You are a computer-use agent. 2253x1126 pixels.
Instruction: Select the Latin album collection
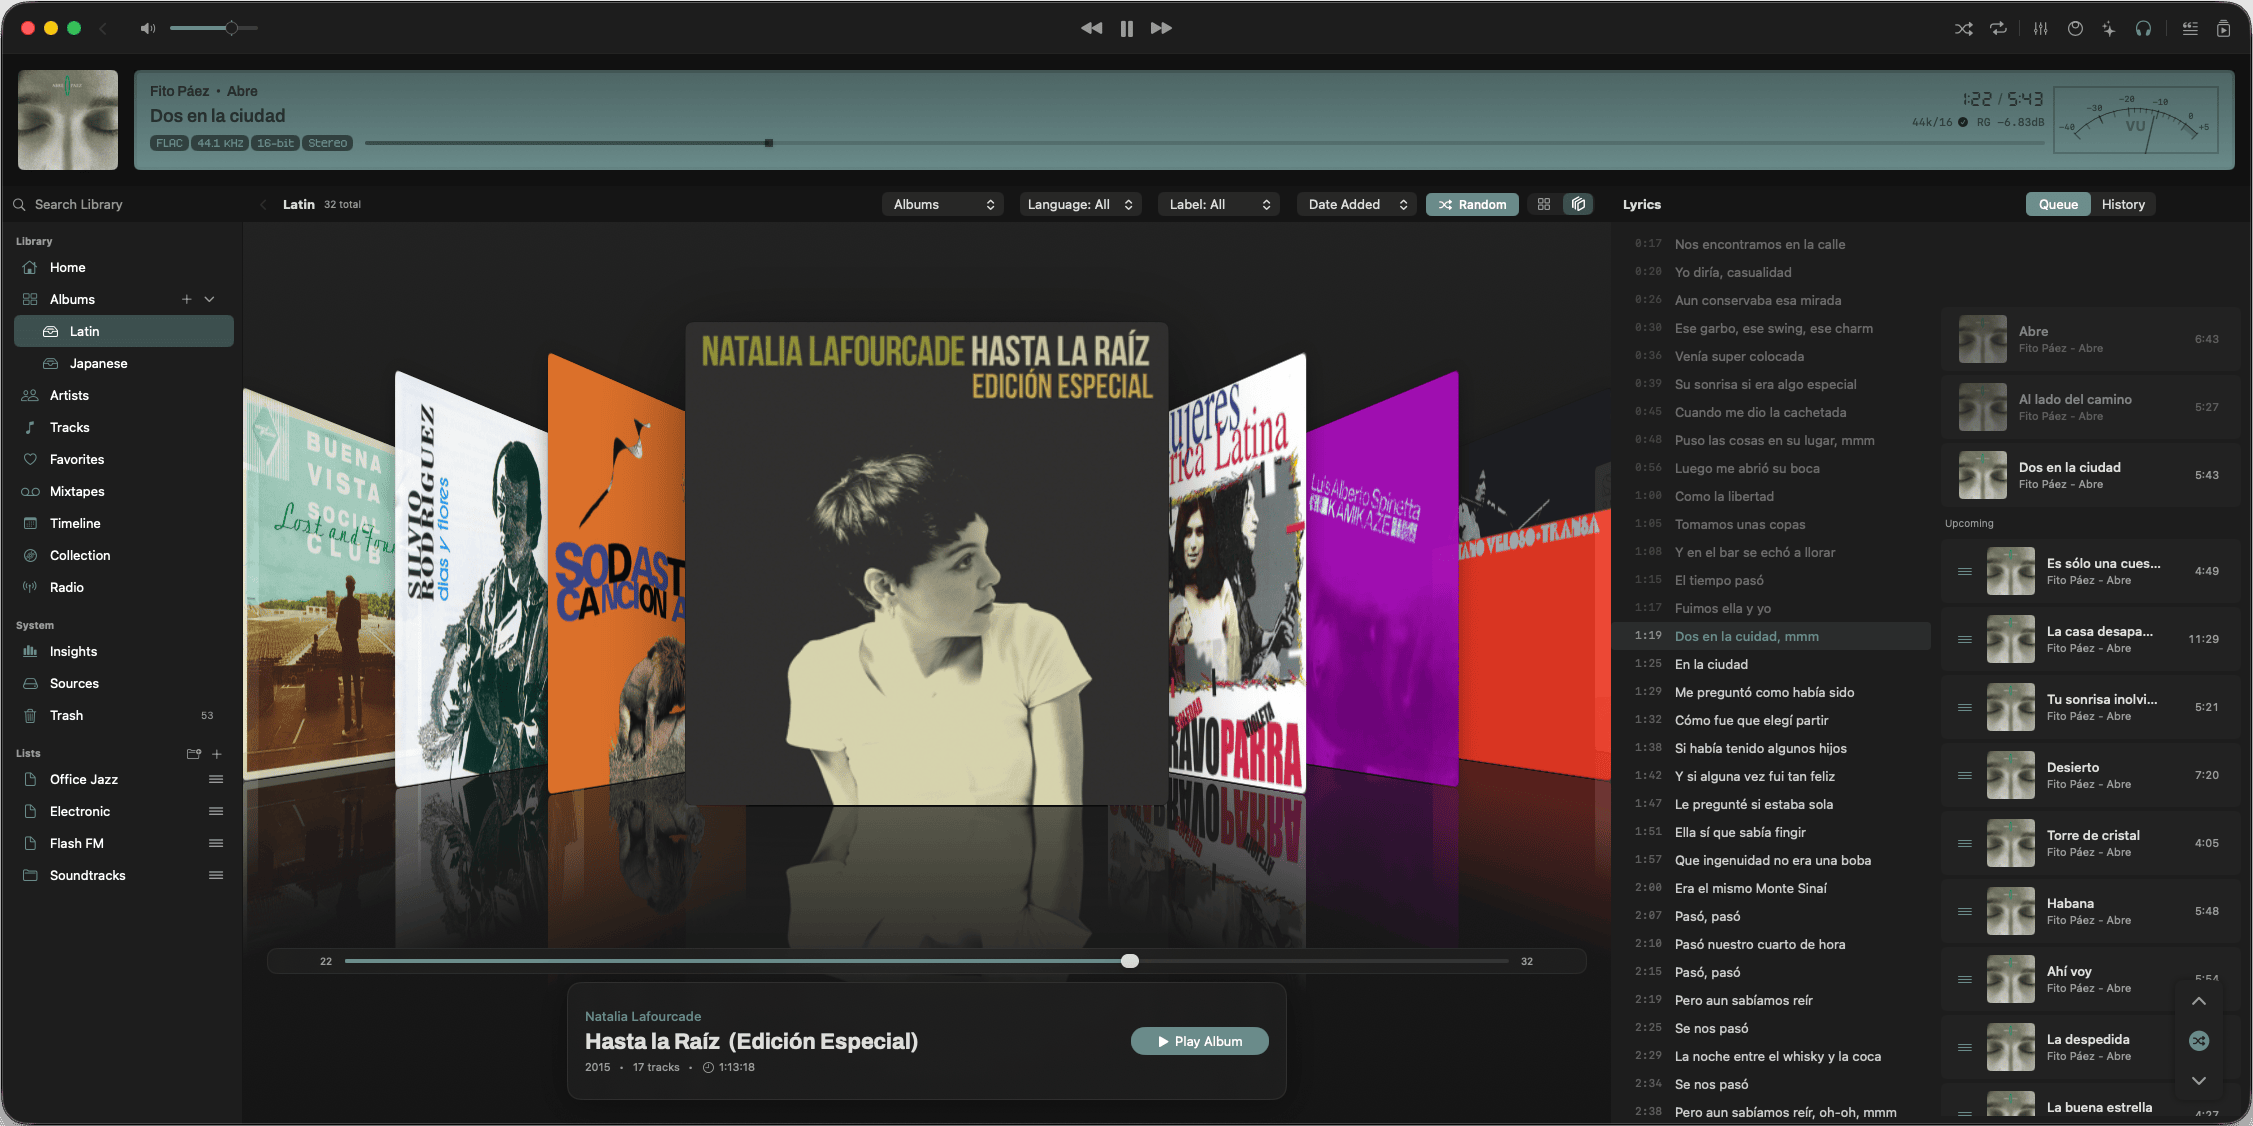pyautogui.click(x=123, y=332)
